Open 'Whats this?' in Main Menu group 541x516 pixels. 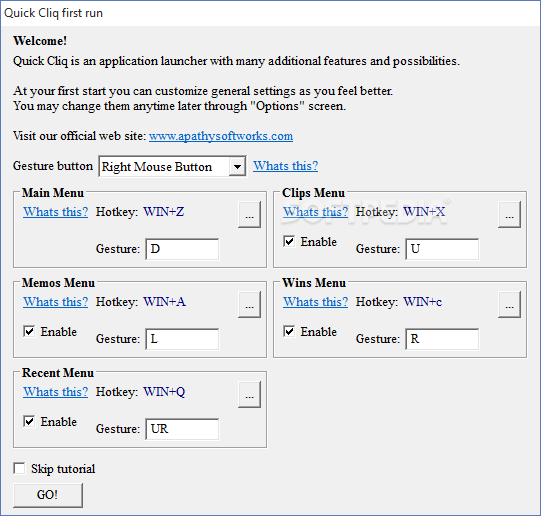(56, 212)
